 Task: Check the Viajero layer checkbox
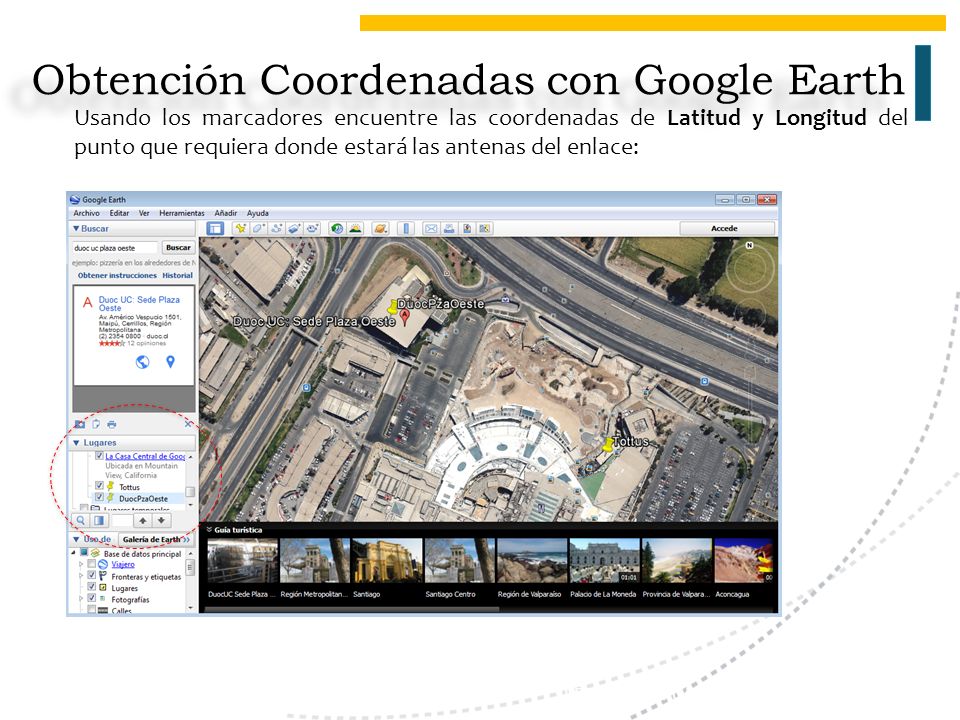click(x=92, y=564)
